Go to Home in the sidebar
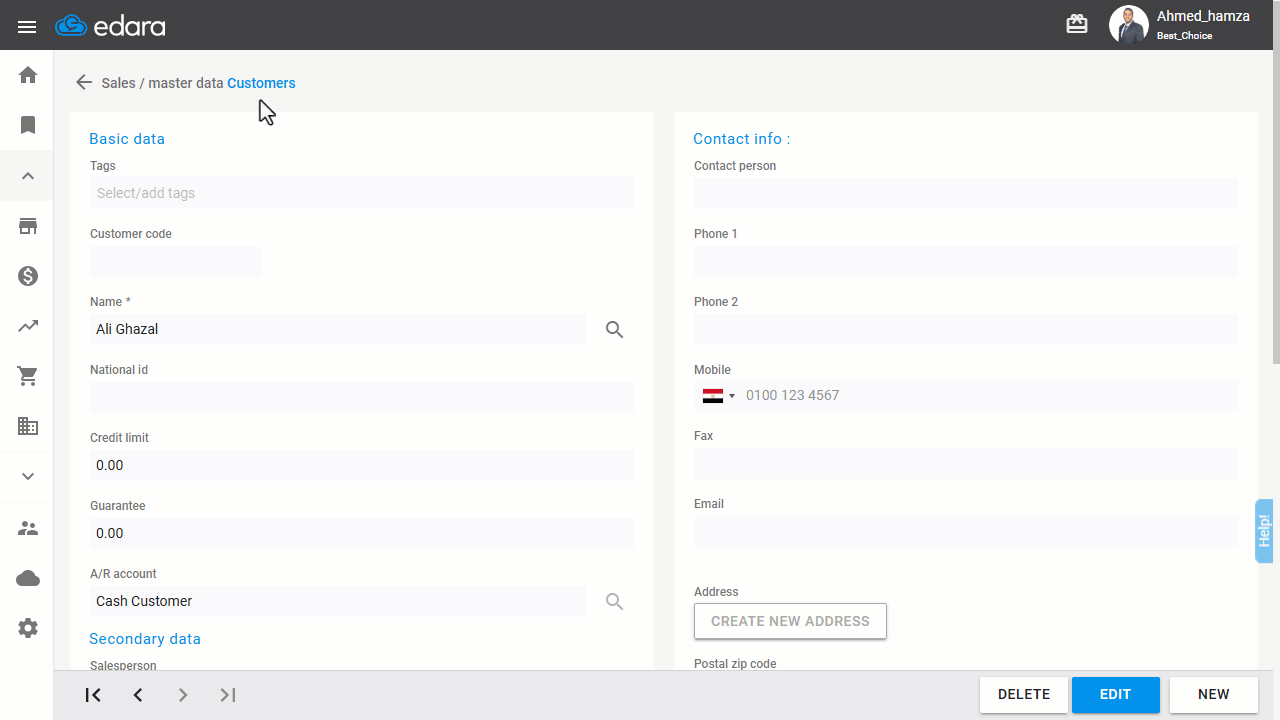 28,75
